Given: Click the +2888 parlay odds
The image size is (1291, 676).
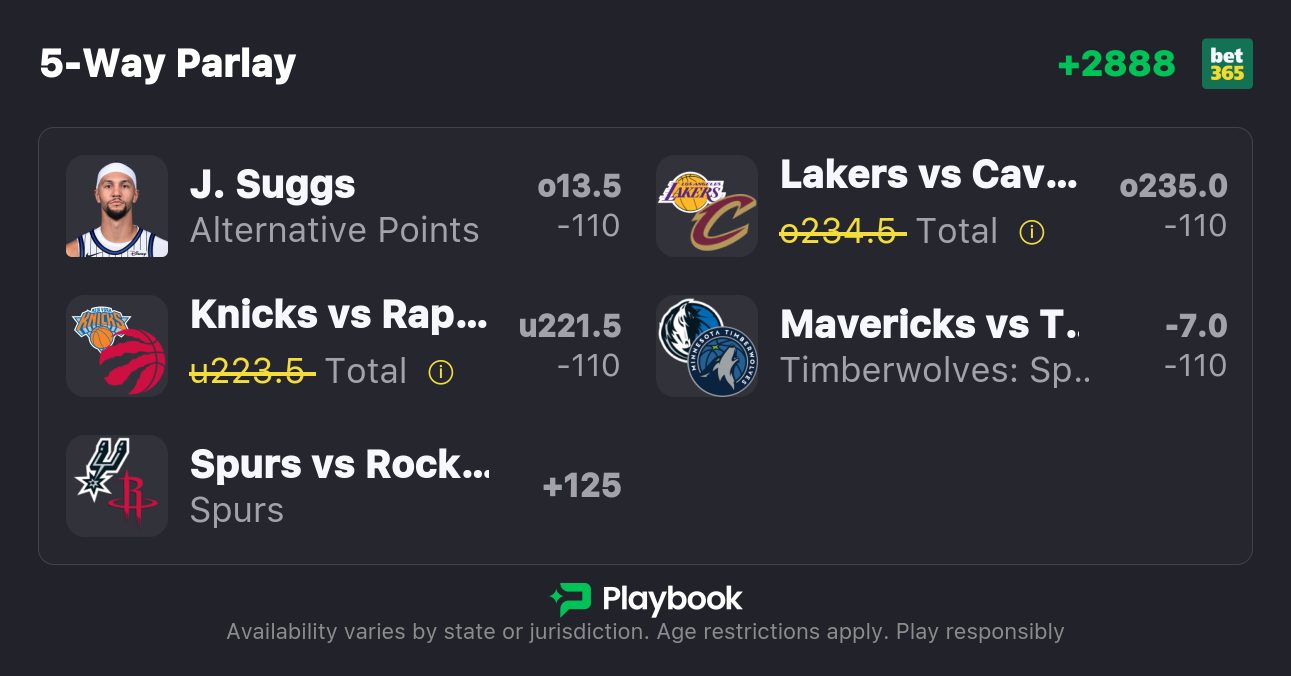Looking at the screenshot, I should pos(1116,64).
